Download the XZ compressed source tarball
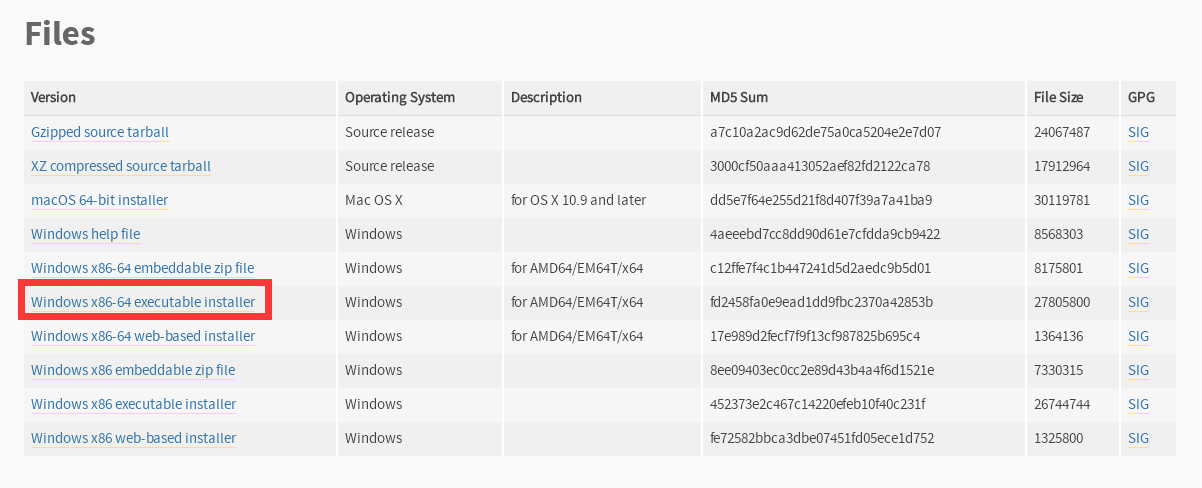The image size is (1202, 488). tap(121, 166)
